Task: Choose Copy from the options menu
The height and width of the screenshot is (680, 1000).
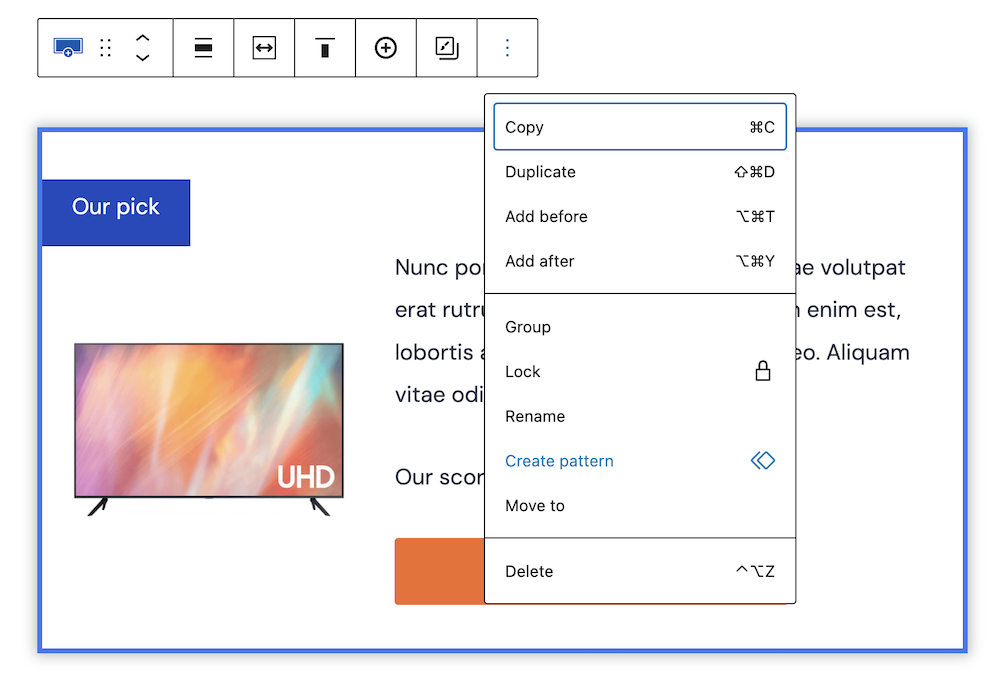Action: pos(640,127)
